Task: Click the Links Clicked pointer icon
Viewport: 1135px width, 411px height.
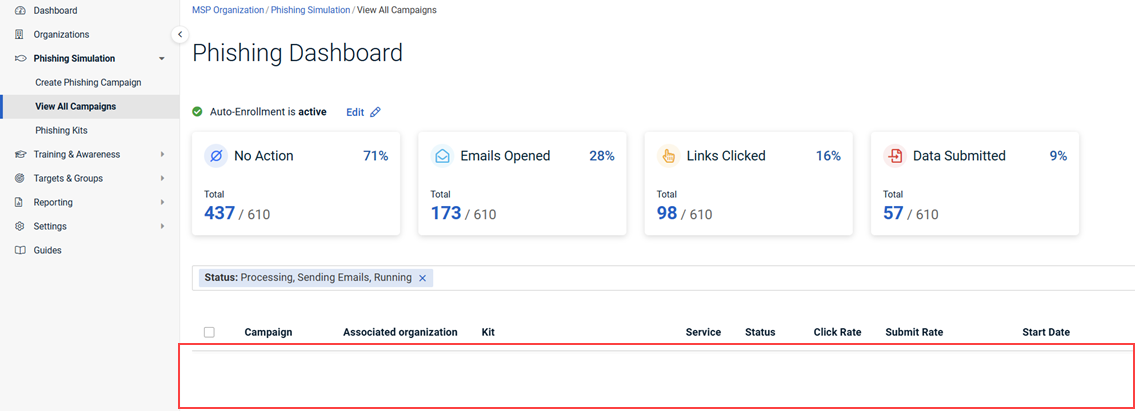Action: click(668, 156)
